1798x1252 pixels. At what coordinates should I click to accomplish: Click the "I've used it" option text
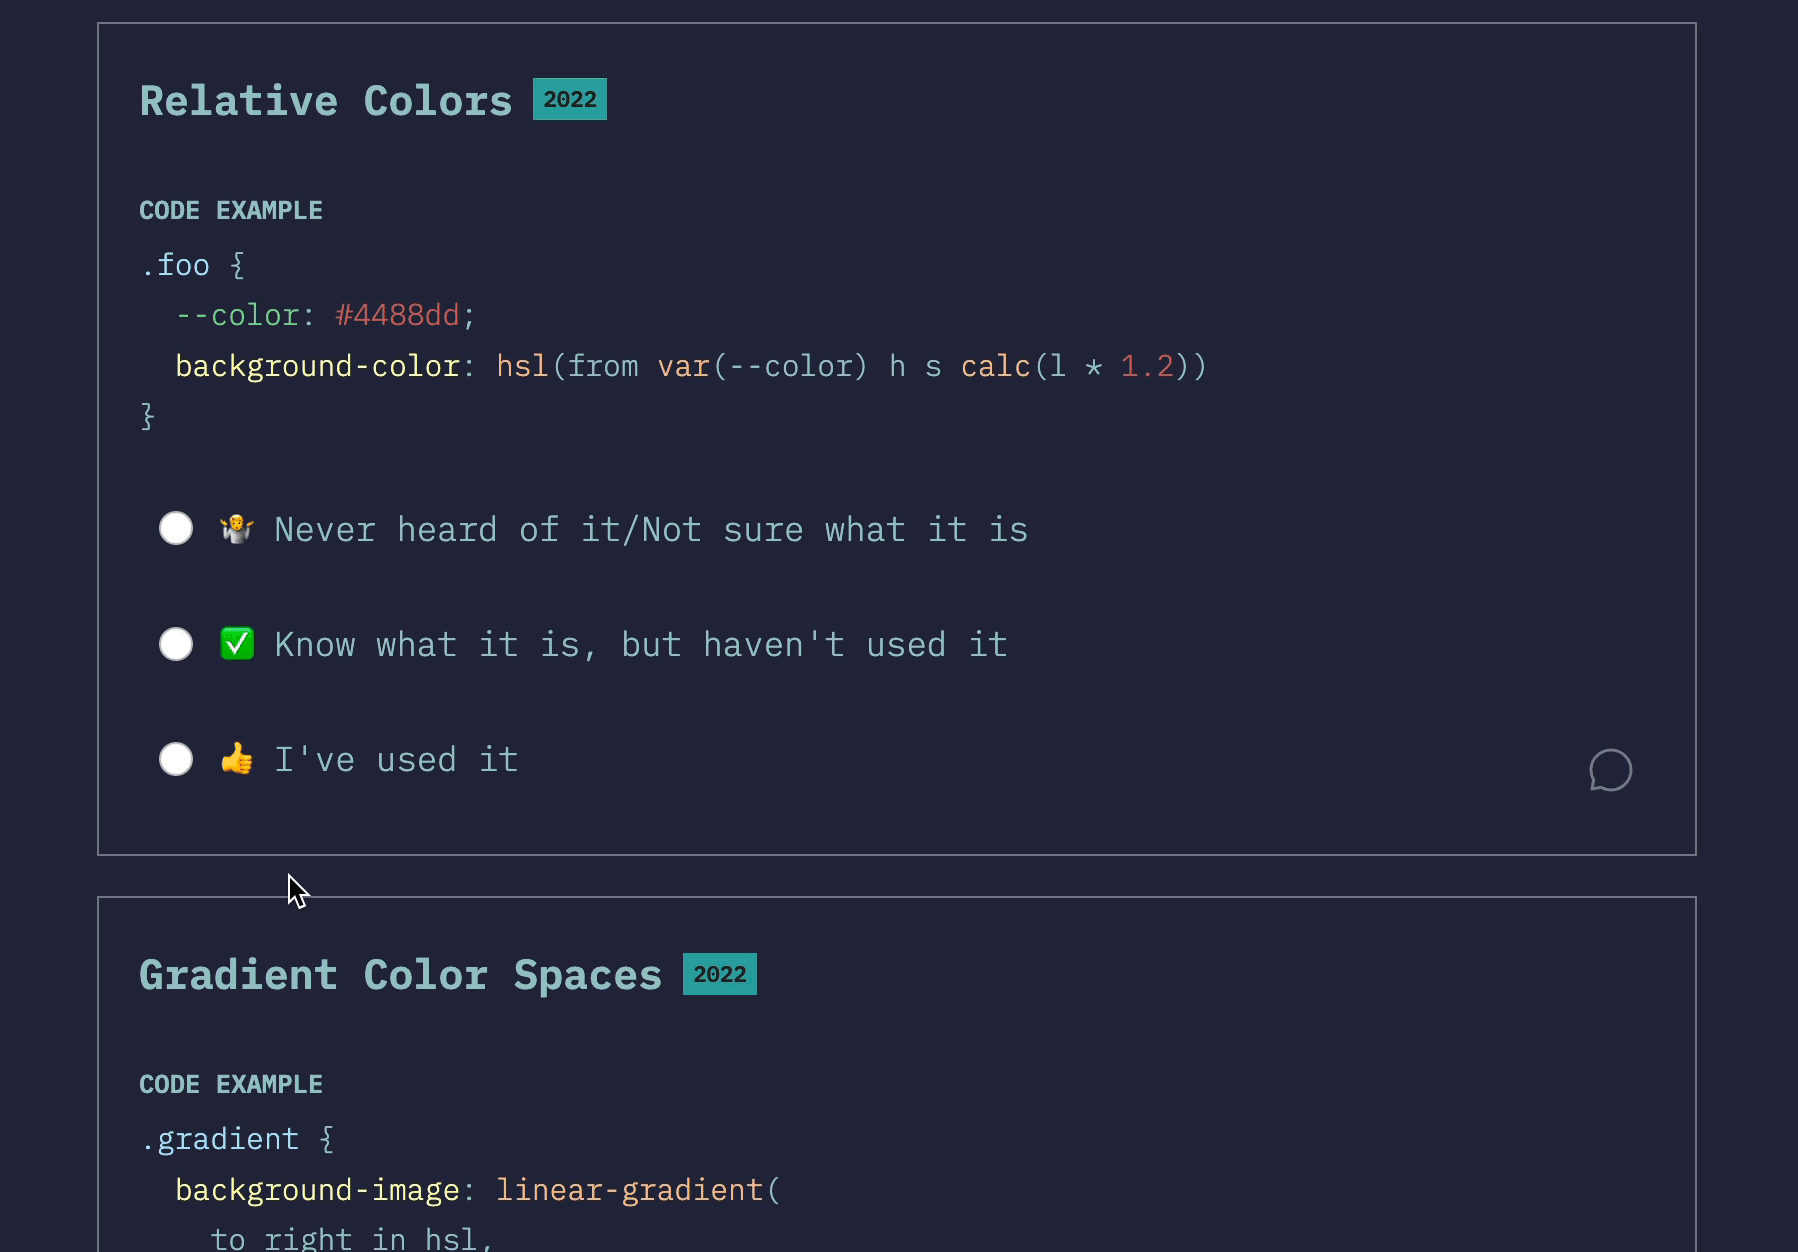(396, 760)
